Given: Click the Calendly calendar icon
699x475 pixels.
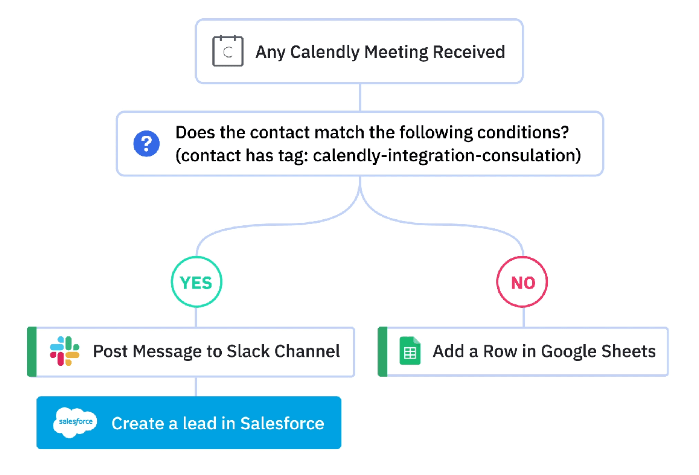Looking at the screenshot, I should click(228, 51).
